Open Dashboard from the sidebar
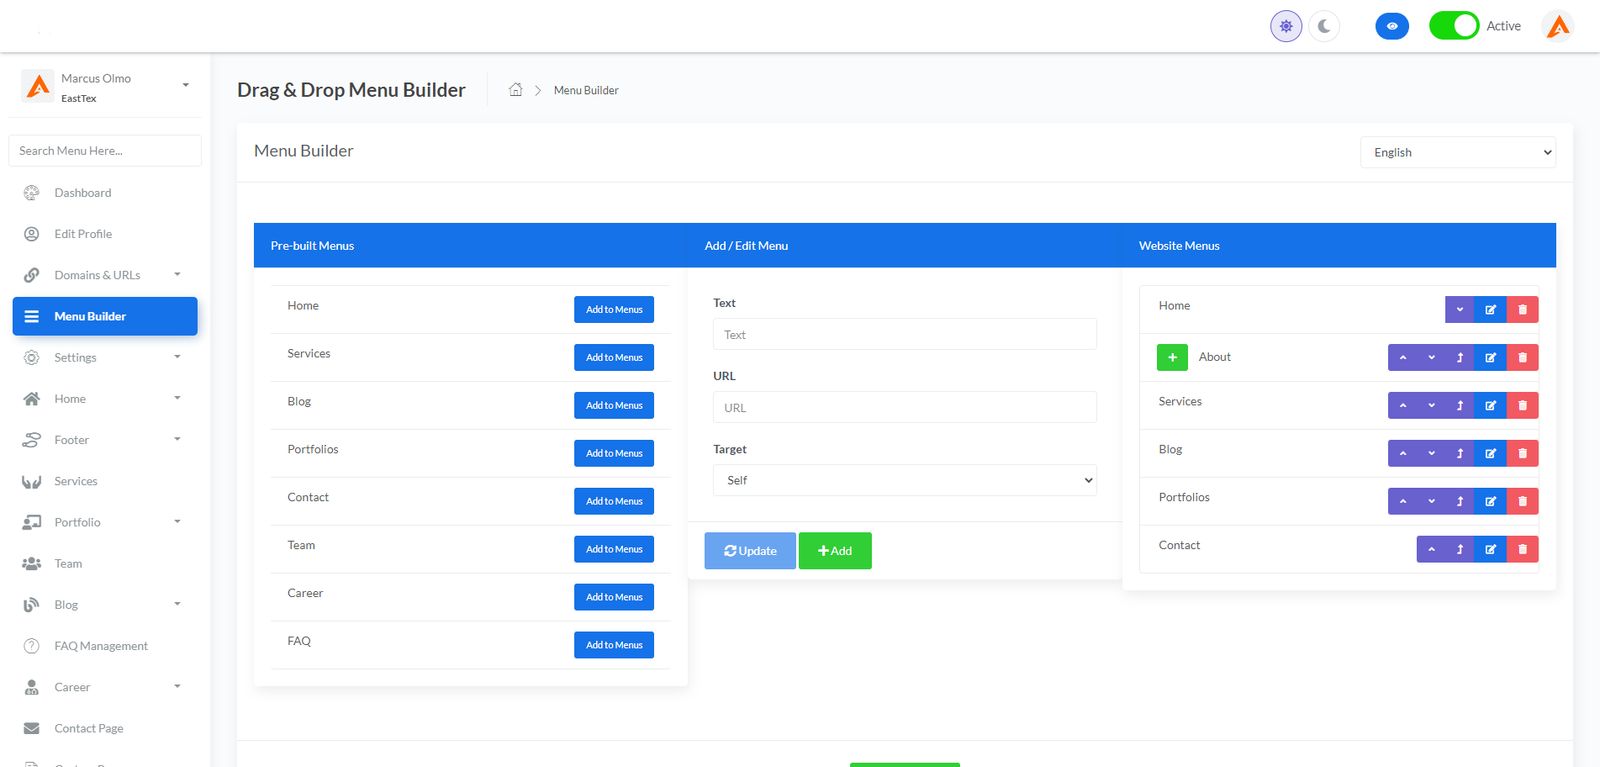This screenshot has height=767, width=1600. (83, 193)
